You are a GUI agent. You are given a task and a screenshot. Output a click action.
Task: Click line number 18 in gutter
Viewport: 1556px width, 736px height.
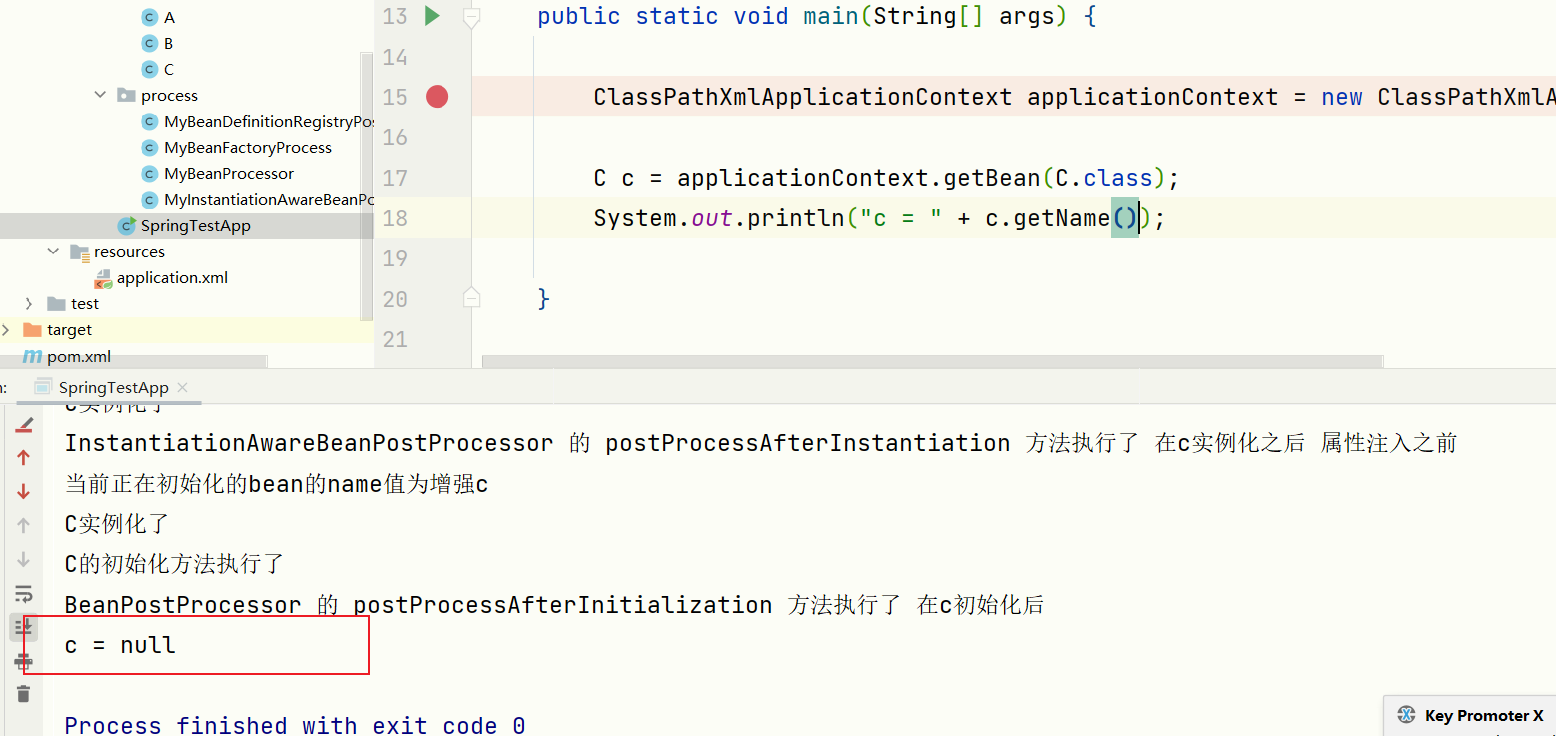click(x=395, y=218)
